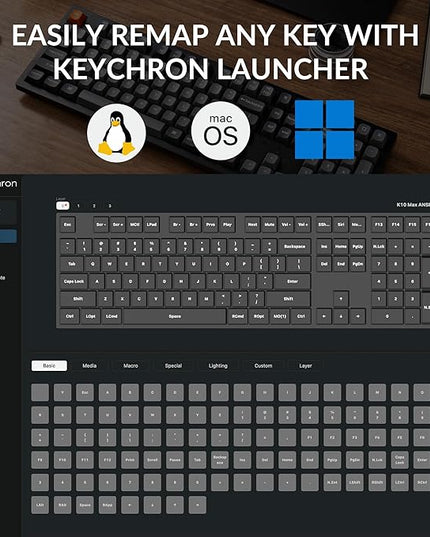The width and height of the screenshot is (430, 537).
Task: Select the Basic keycode tab
Action: coord(49,366)
